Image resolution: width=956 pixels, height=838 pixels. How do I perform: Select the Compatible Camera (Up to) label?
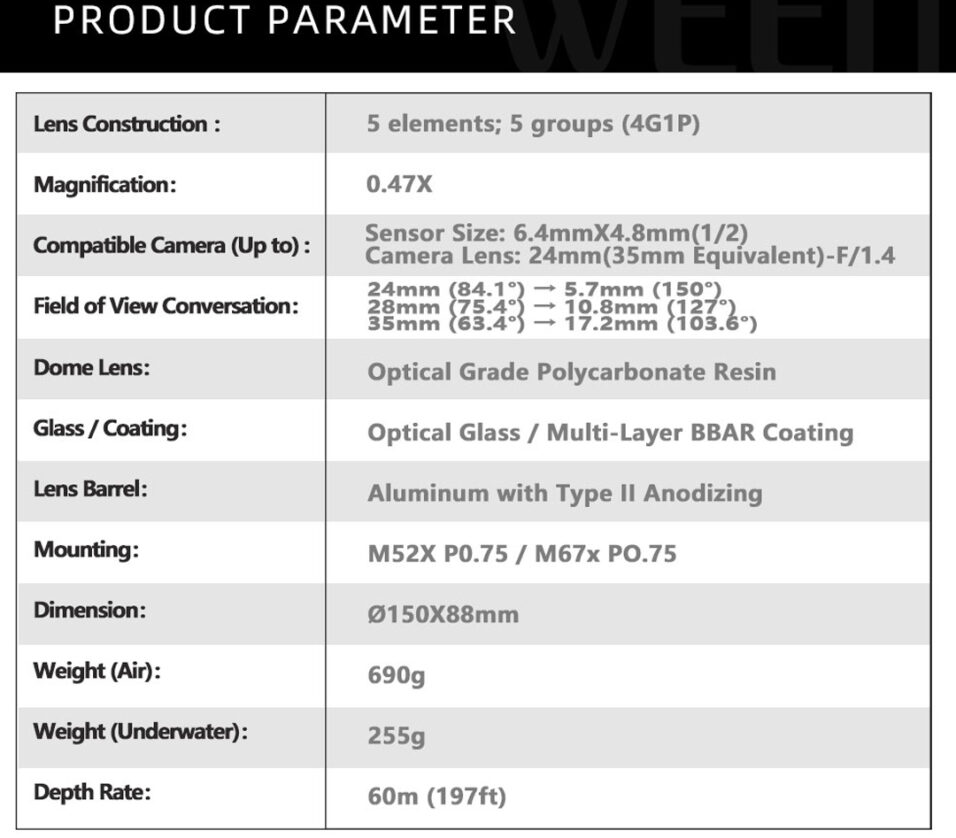click(x=172, y=245)
